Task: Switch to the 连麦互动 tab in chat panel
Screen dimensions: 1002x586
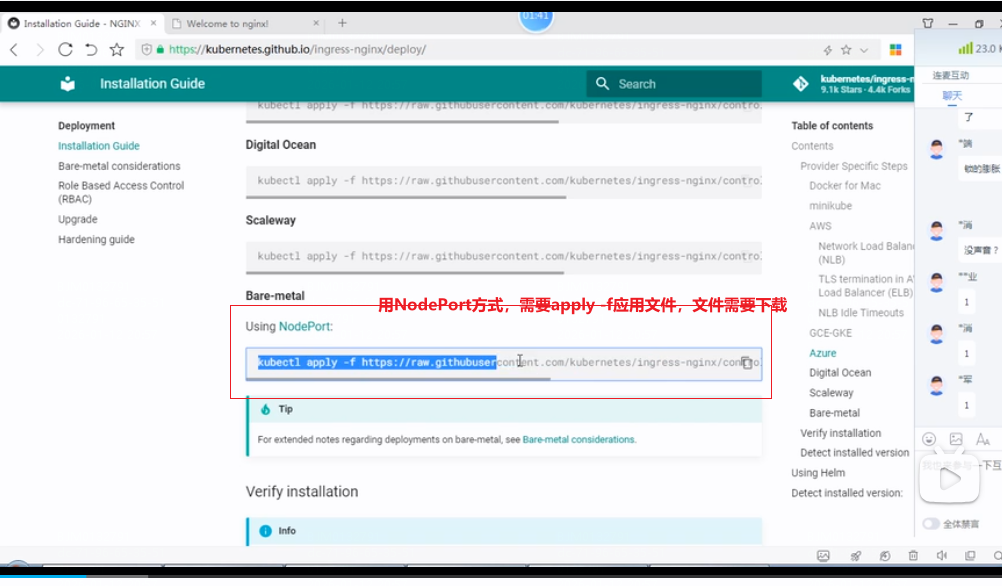Action: coord(950,75)
